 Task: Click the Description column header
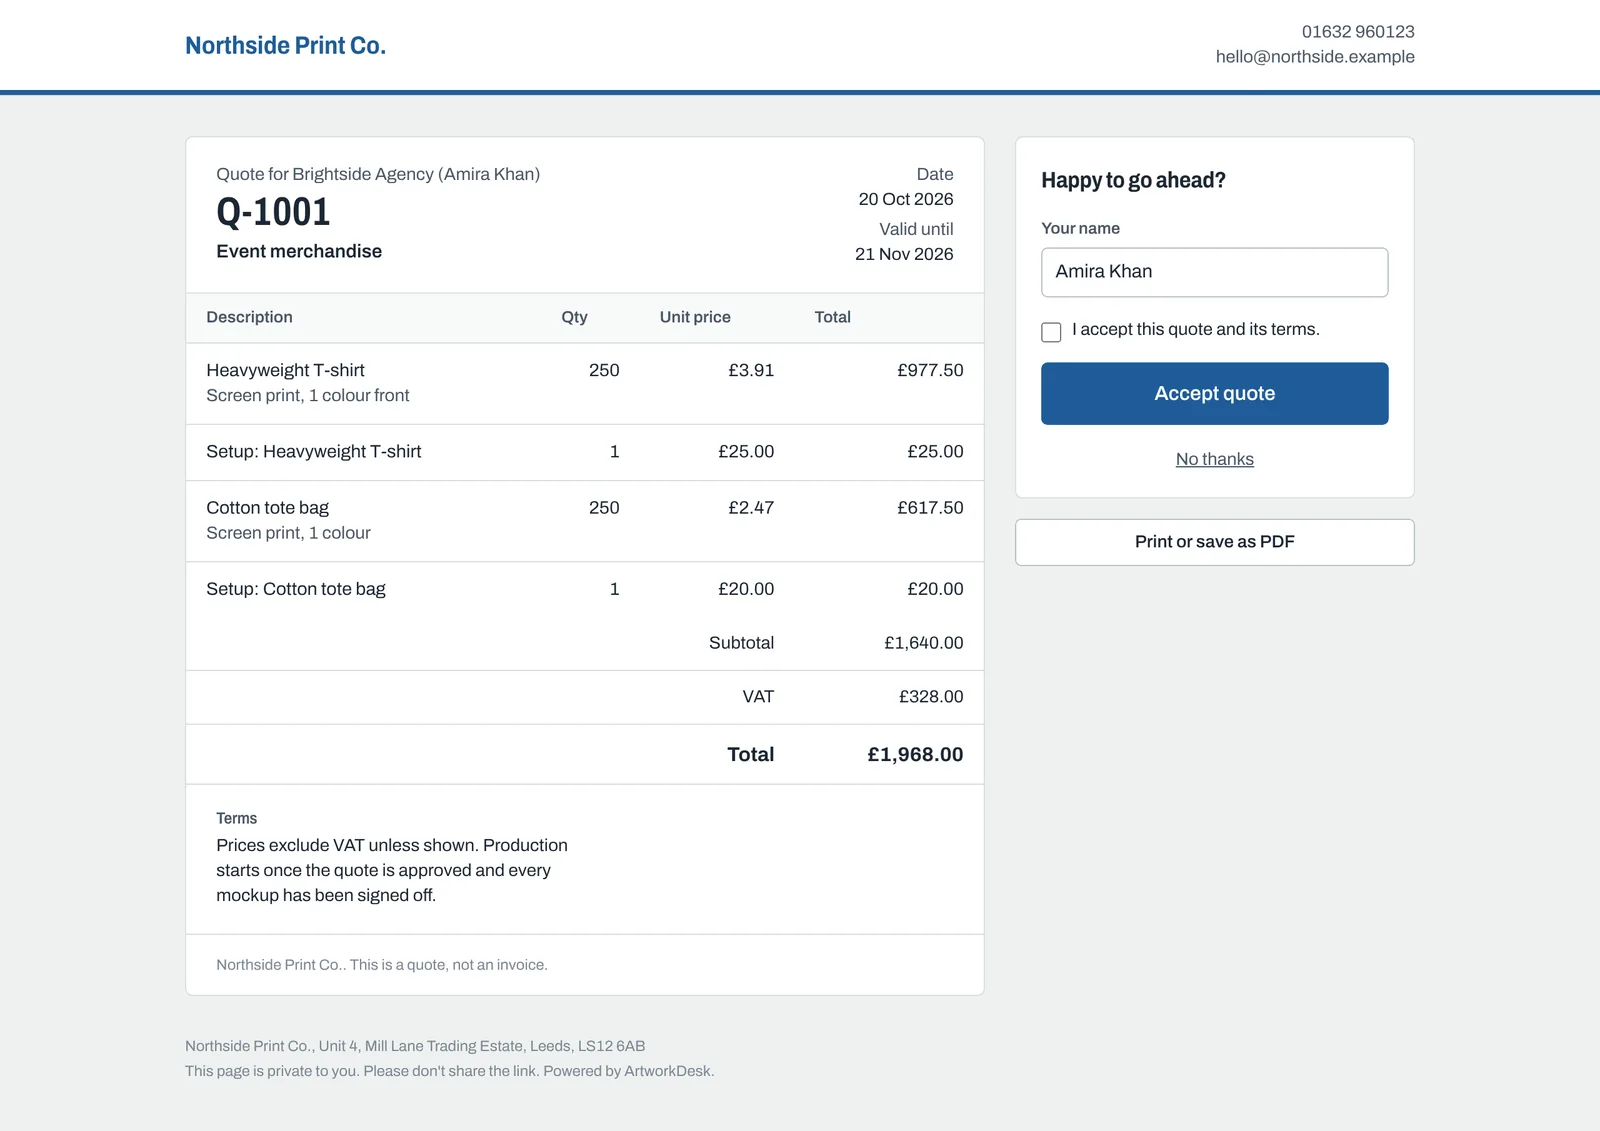tap(249, 317)
